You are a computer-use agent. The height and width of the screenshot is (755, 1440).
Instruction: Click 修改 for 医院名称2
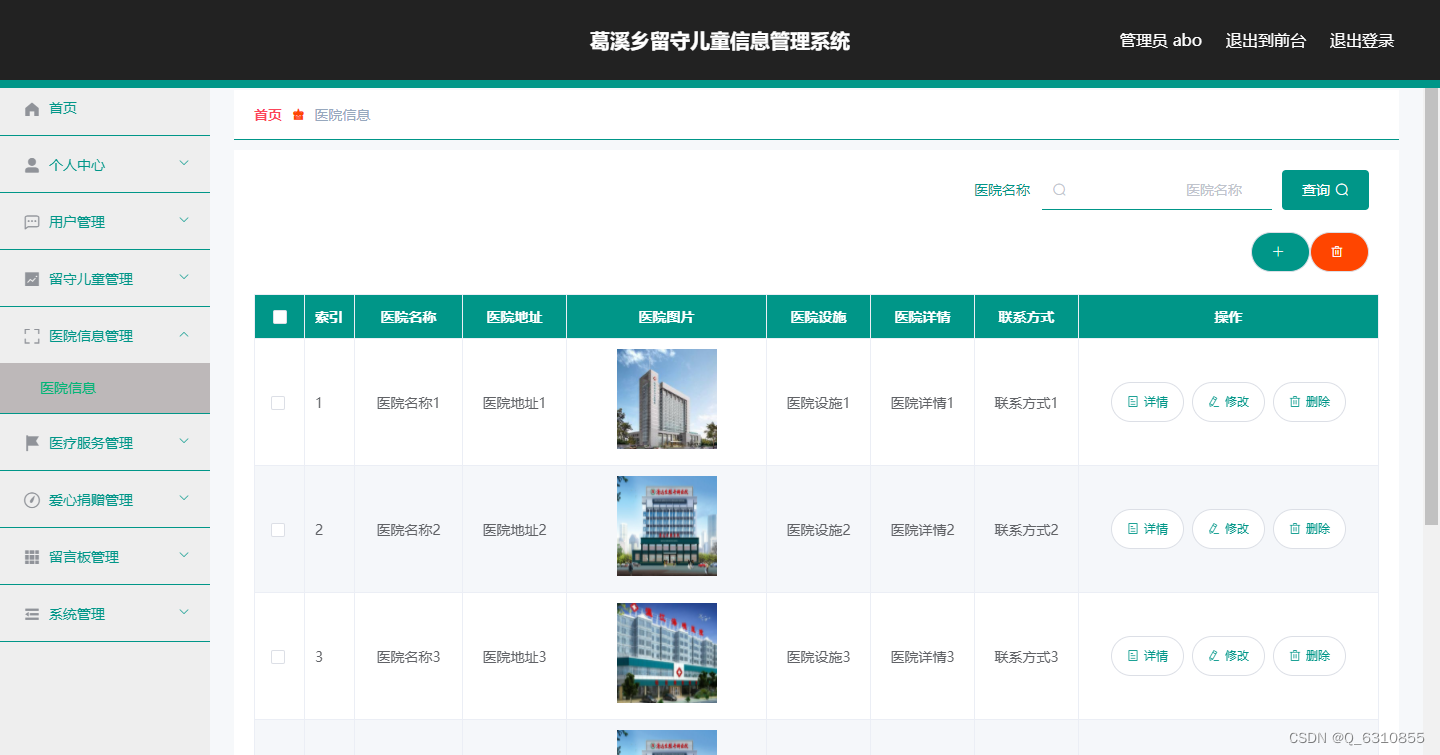(1228, 529)
